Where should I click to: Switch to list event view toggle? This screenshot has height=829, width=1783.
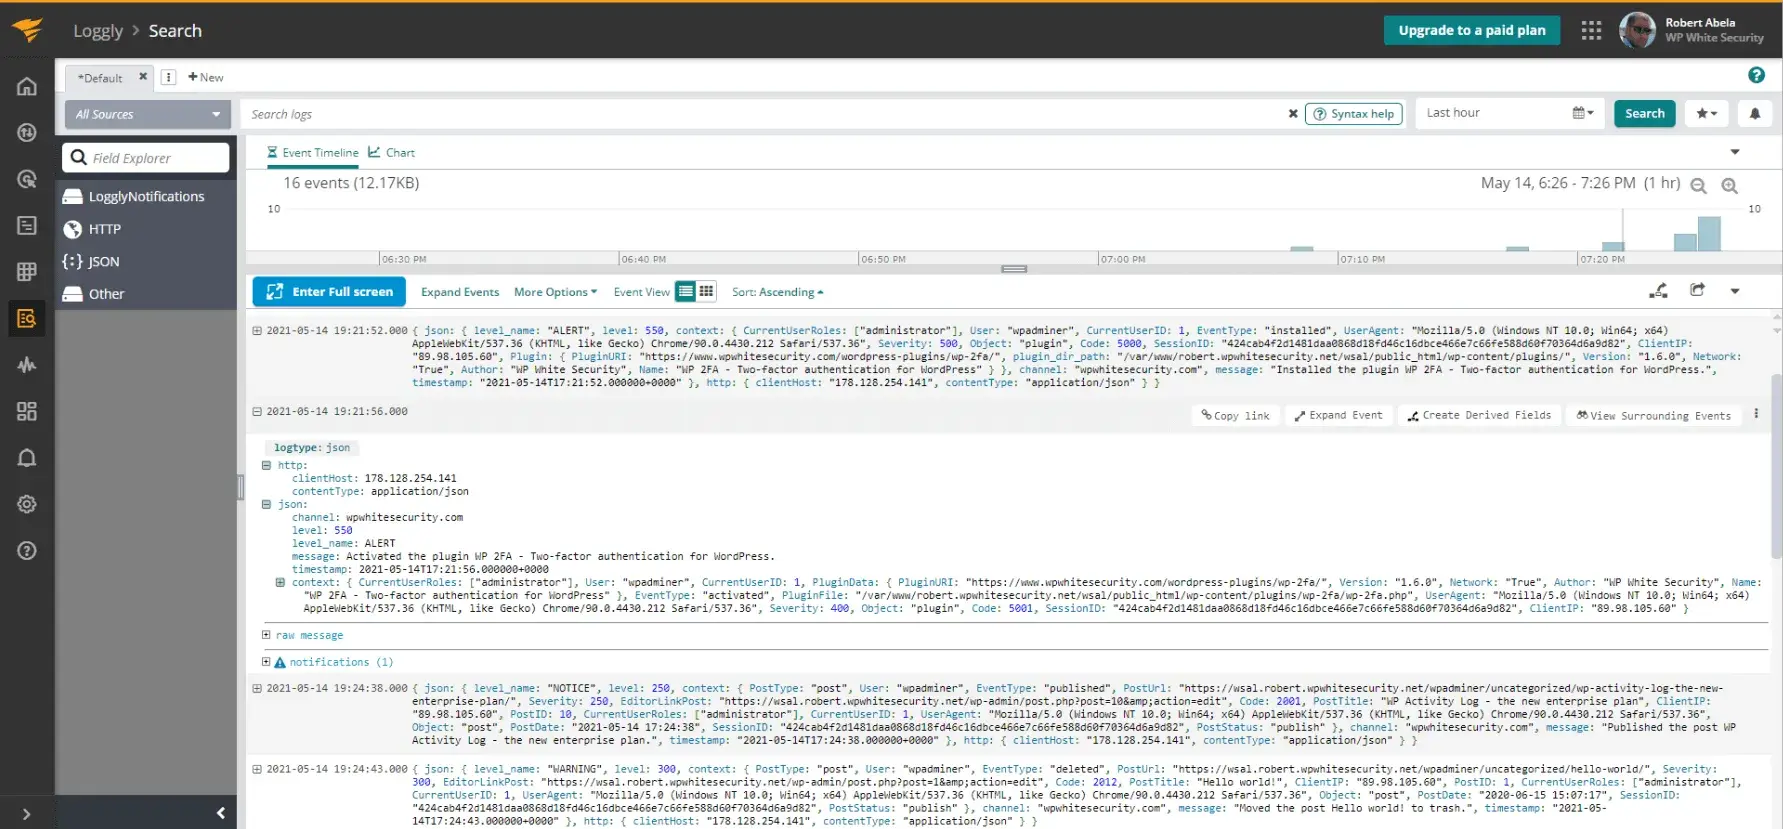[x=685, y=291]
